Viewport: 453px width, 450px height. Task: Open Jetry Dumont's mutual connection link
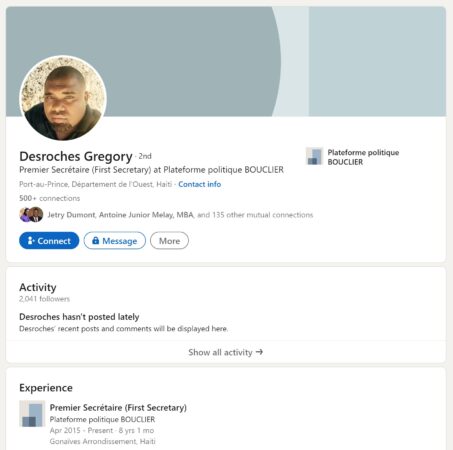pyautogui.click(x=71, y=215)
